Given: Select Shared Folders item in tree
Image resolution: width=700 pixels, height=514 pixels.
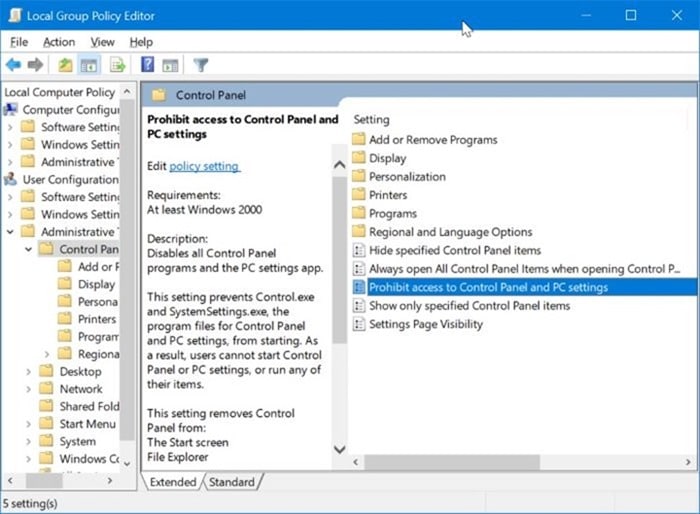Looking at the screenshot, I should tap(89, 406).
